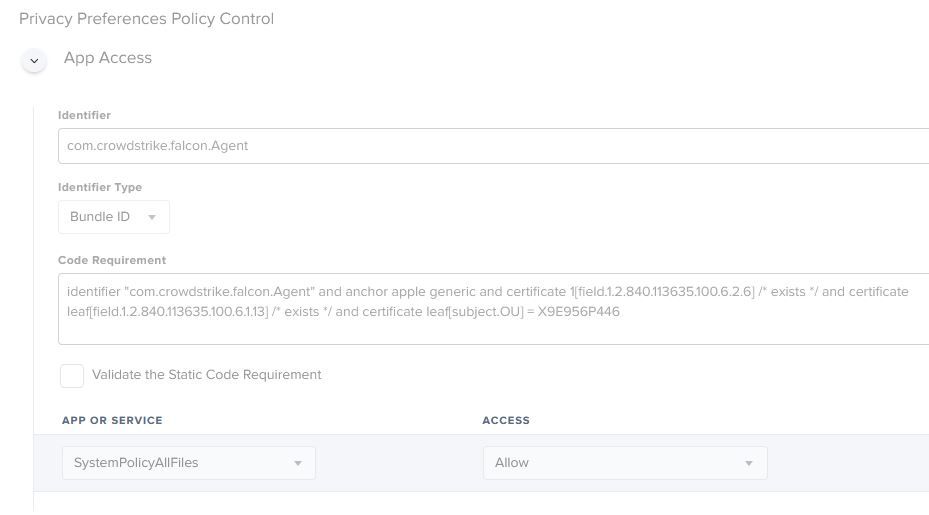Viewport: 929px width, 515px height.
Task: Open the SystemPolicyAllFiles service dropdown
Action: click(x=188, y=463)
